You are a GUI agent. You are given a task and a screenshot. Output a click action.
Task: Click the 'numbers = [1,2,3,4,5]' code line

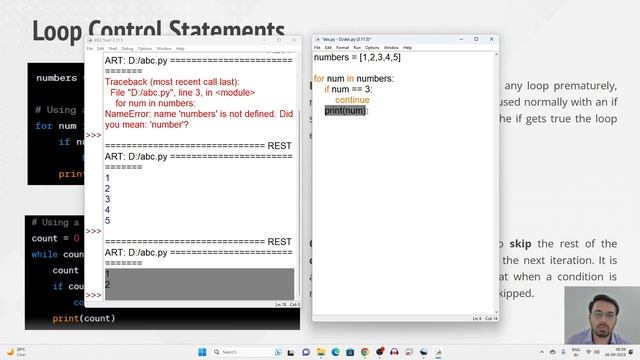(357, 58)
